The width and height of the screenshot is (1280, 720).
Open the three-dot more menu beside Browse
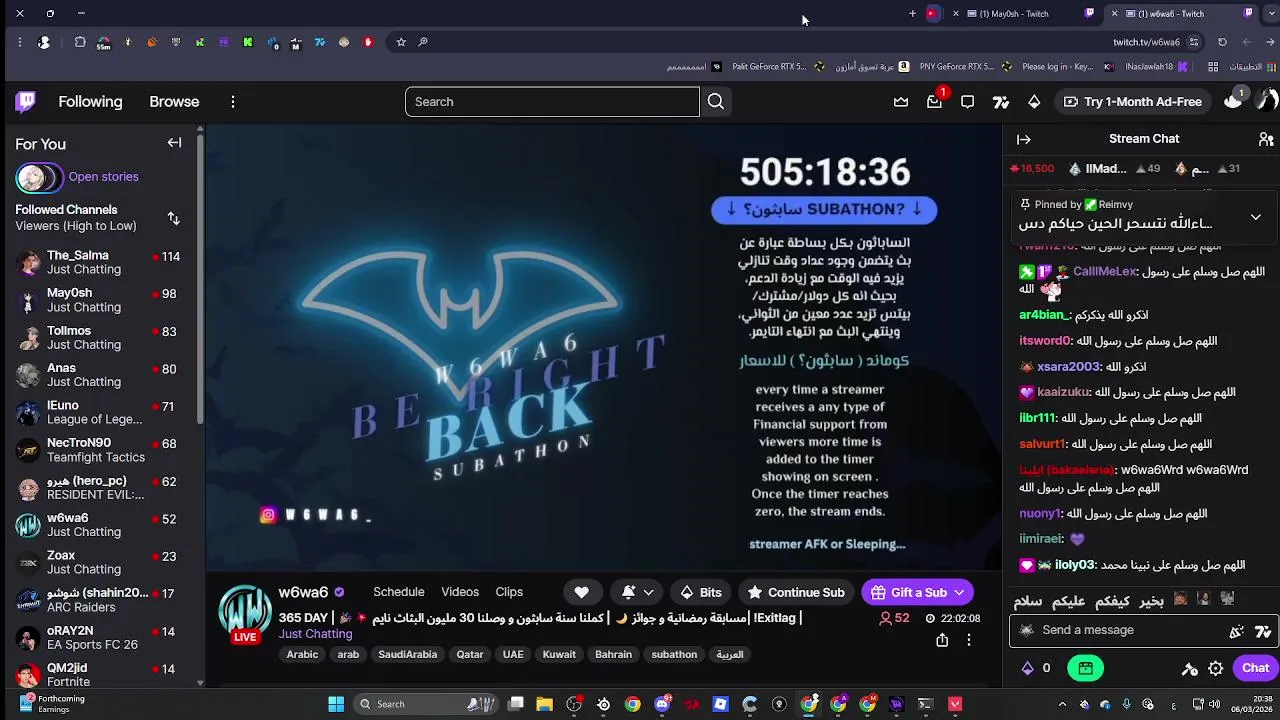point(232,102)
